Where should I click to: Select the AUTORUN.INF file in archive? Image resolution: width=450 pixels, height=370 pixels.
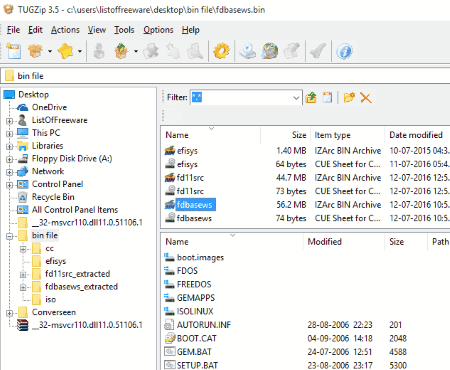204,325
